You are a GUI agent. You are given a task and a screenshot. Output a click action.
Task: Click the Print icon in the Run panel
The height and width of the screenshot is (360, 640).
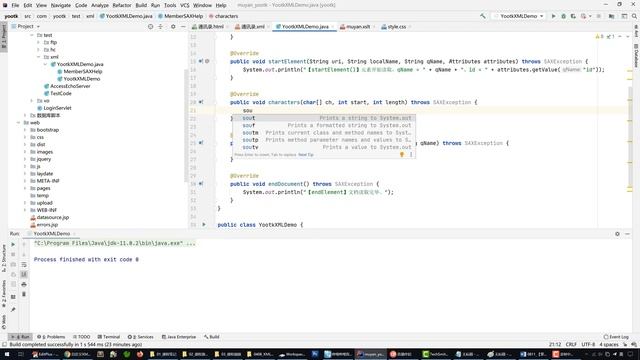(24, 284)
